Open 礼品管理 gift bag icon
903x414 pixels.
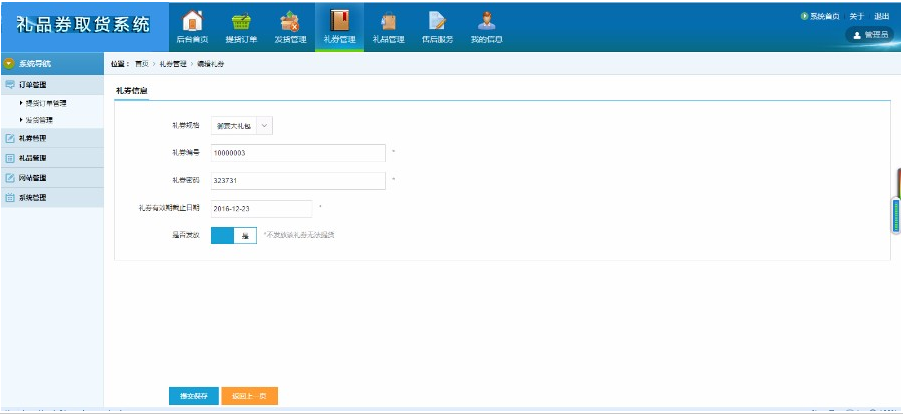(x=388, y=22)
